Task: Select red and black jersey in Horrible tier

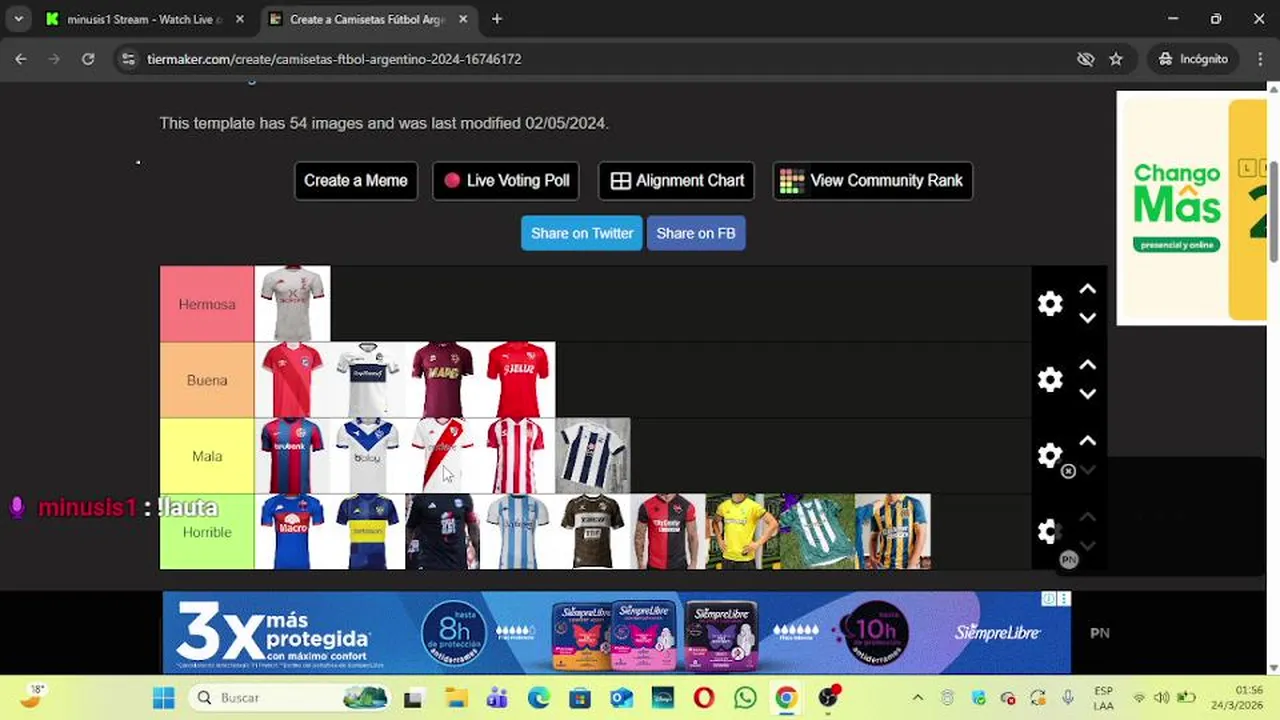Action: [667, 532]
